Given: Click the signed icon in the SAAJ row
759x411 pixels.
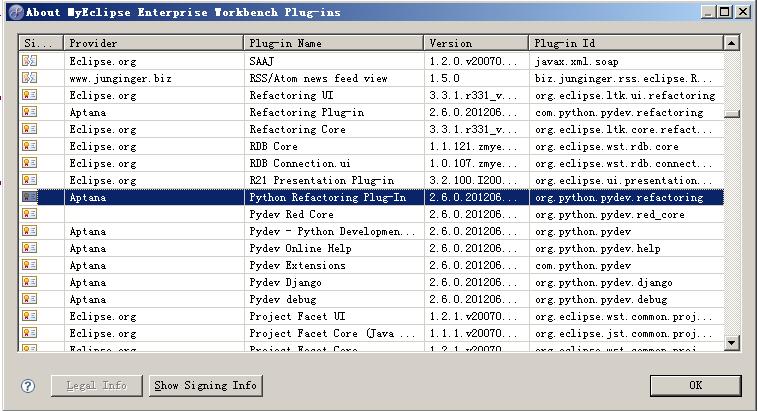Looking at the screenshot, I should coord(29,61).
